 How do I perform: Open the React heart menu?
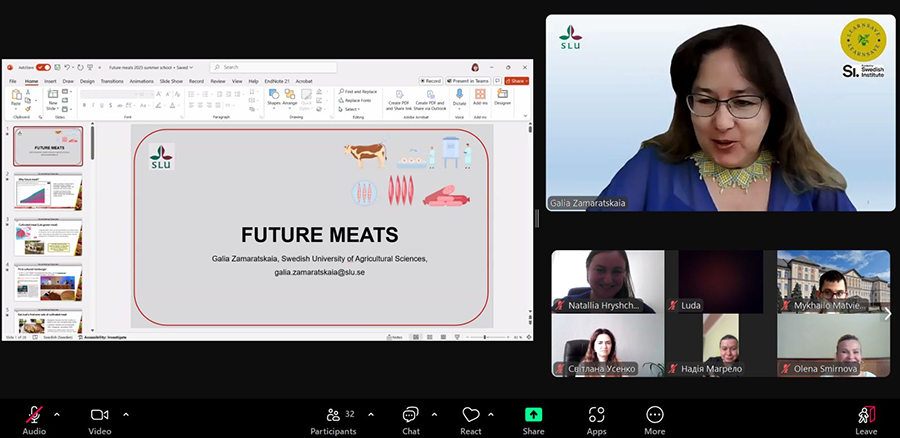(471, 420)
